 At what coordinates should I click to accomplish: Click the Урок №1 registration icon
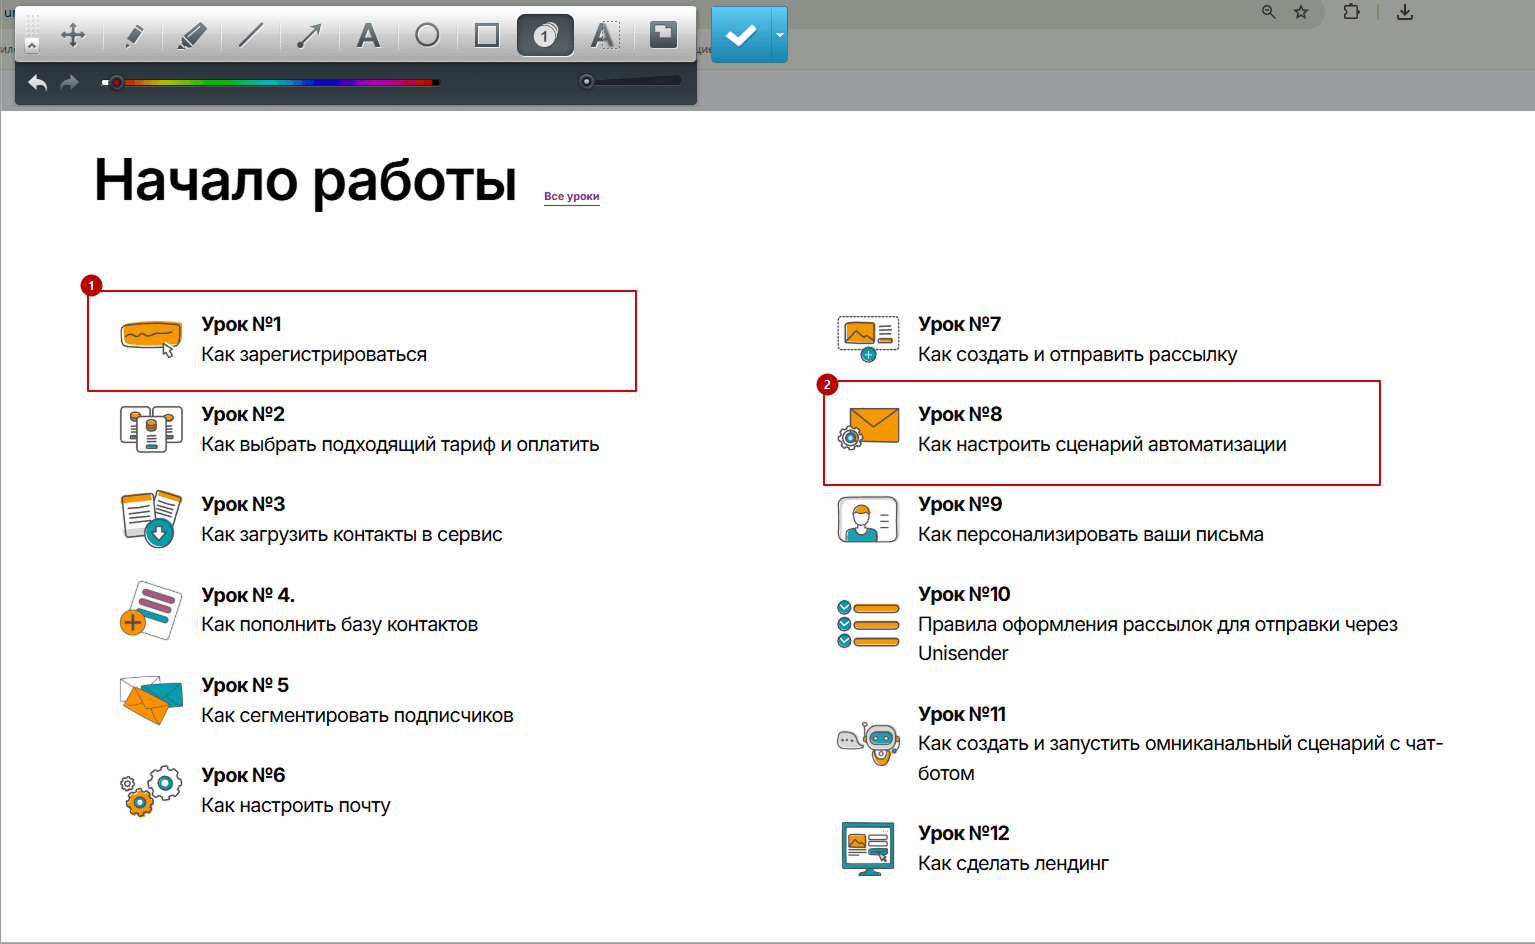(x=151, y=339)
